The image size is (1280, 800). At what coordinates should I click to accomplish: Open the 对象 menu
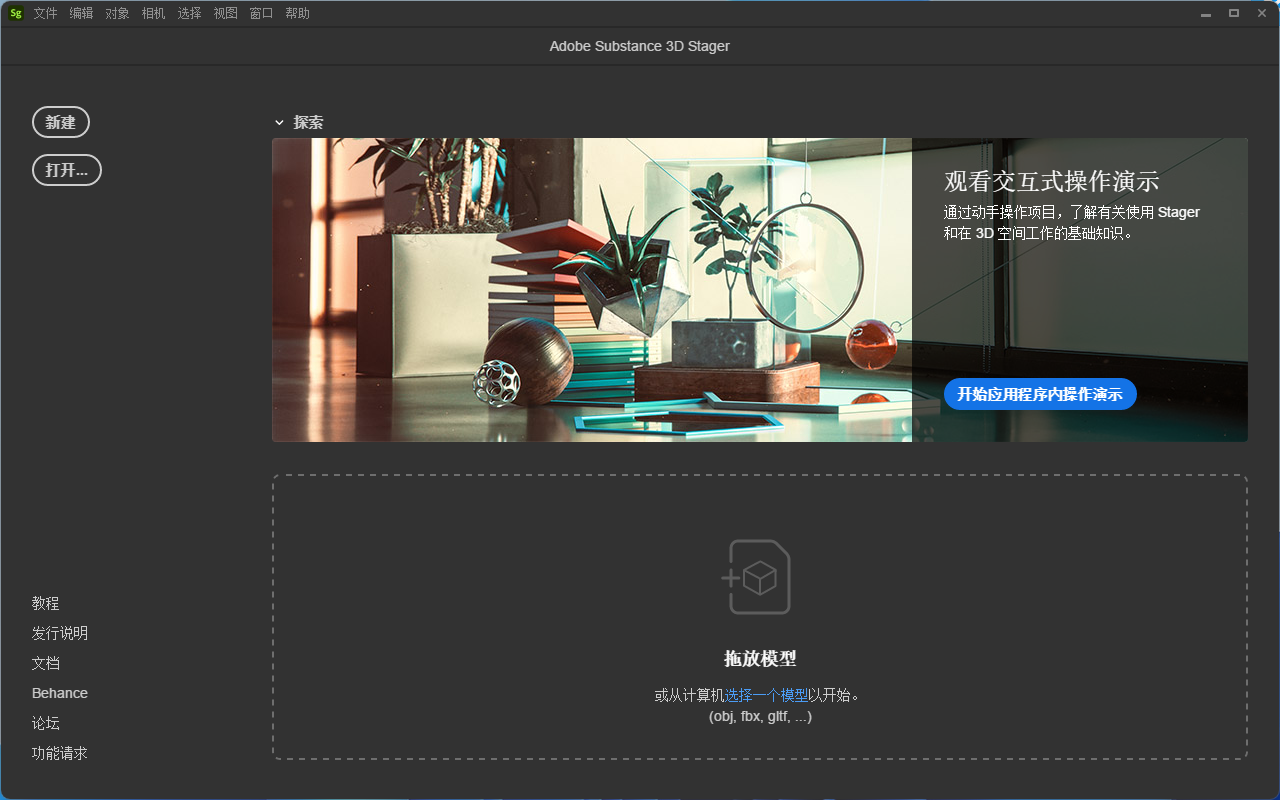[x=118, y=13]
